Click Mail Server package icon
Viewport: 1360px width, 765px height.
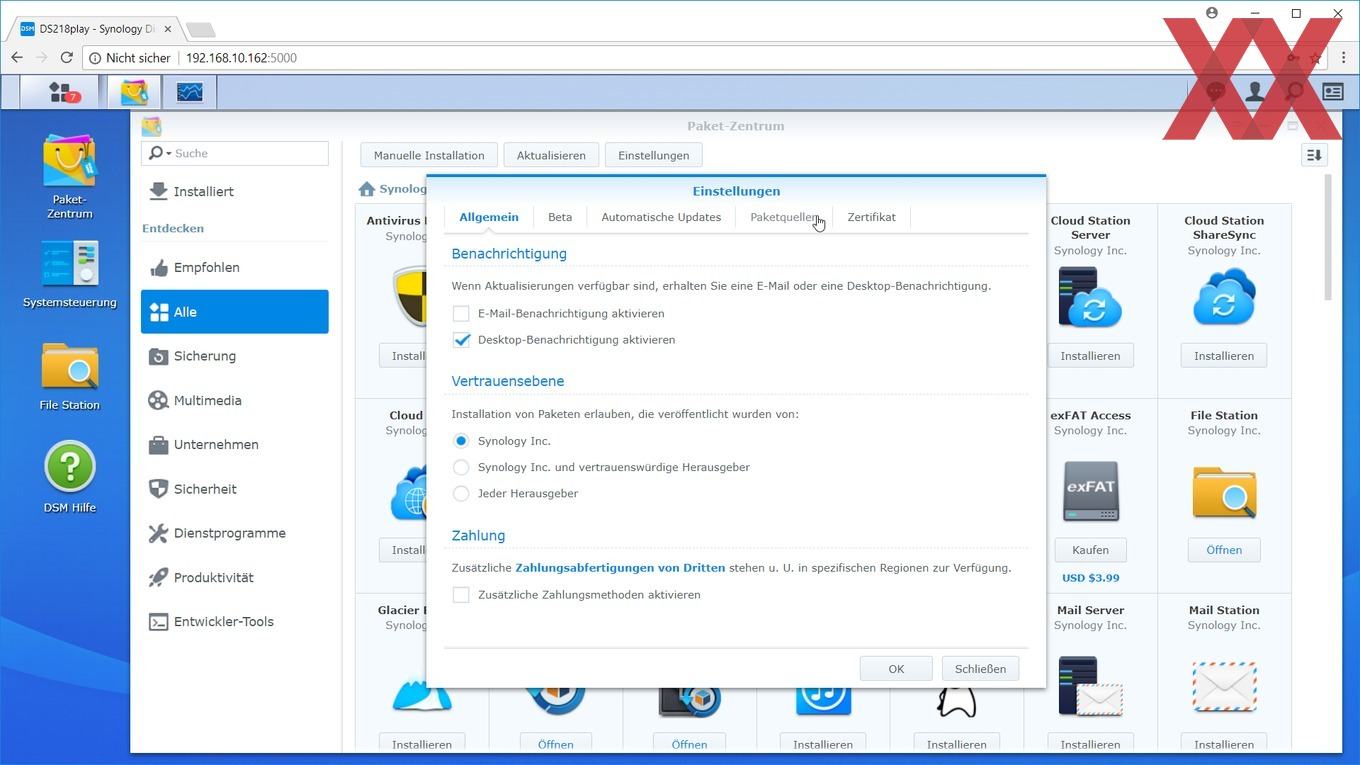coord(1090,686)
